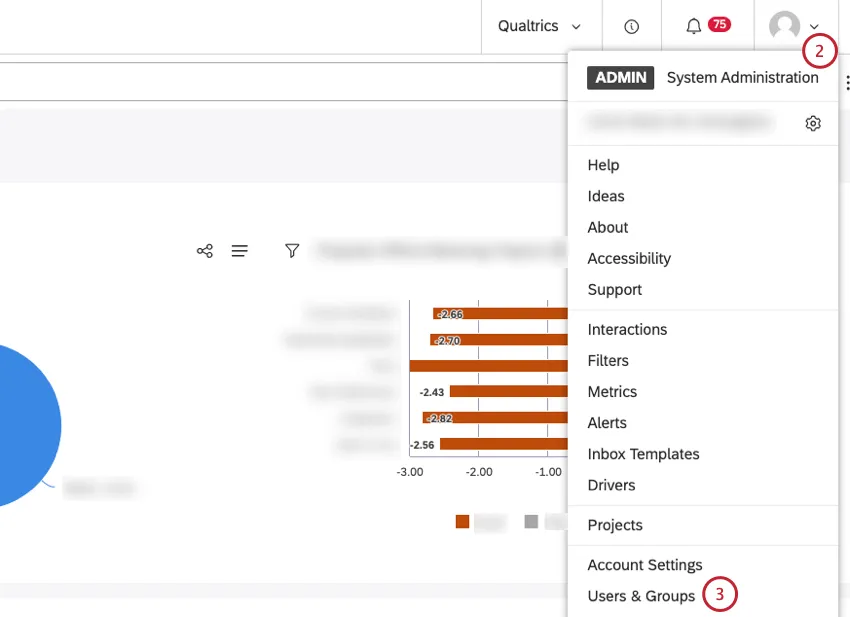Select Metrics from the menu
This screenshot has height=617, width=850.
click(x=612, y=391)
